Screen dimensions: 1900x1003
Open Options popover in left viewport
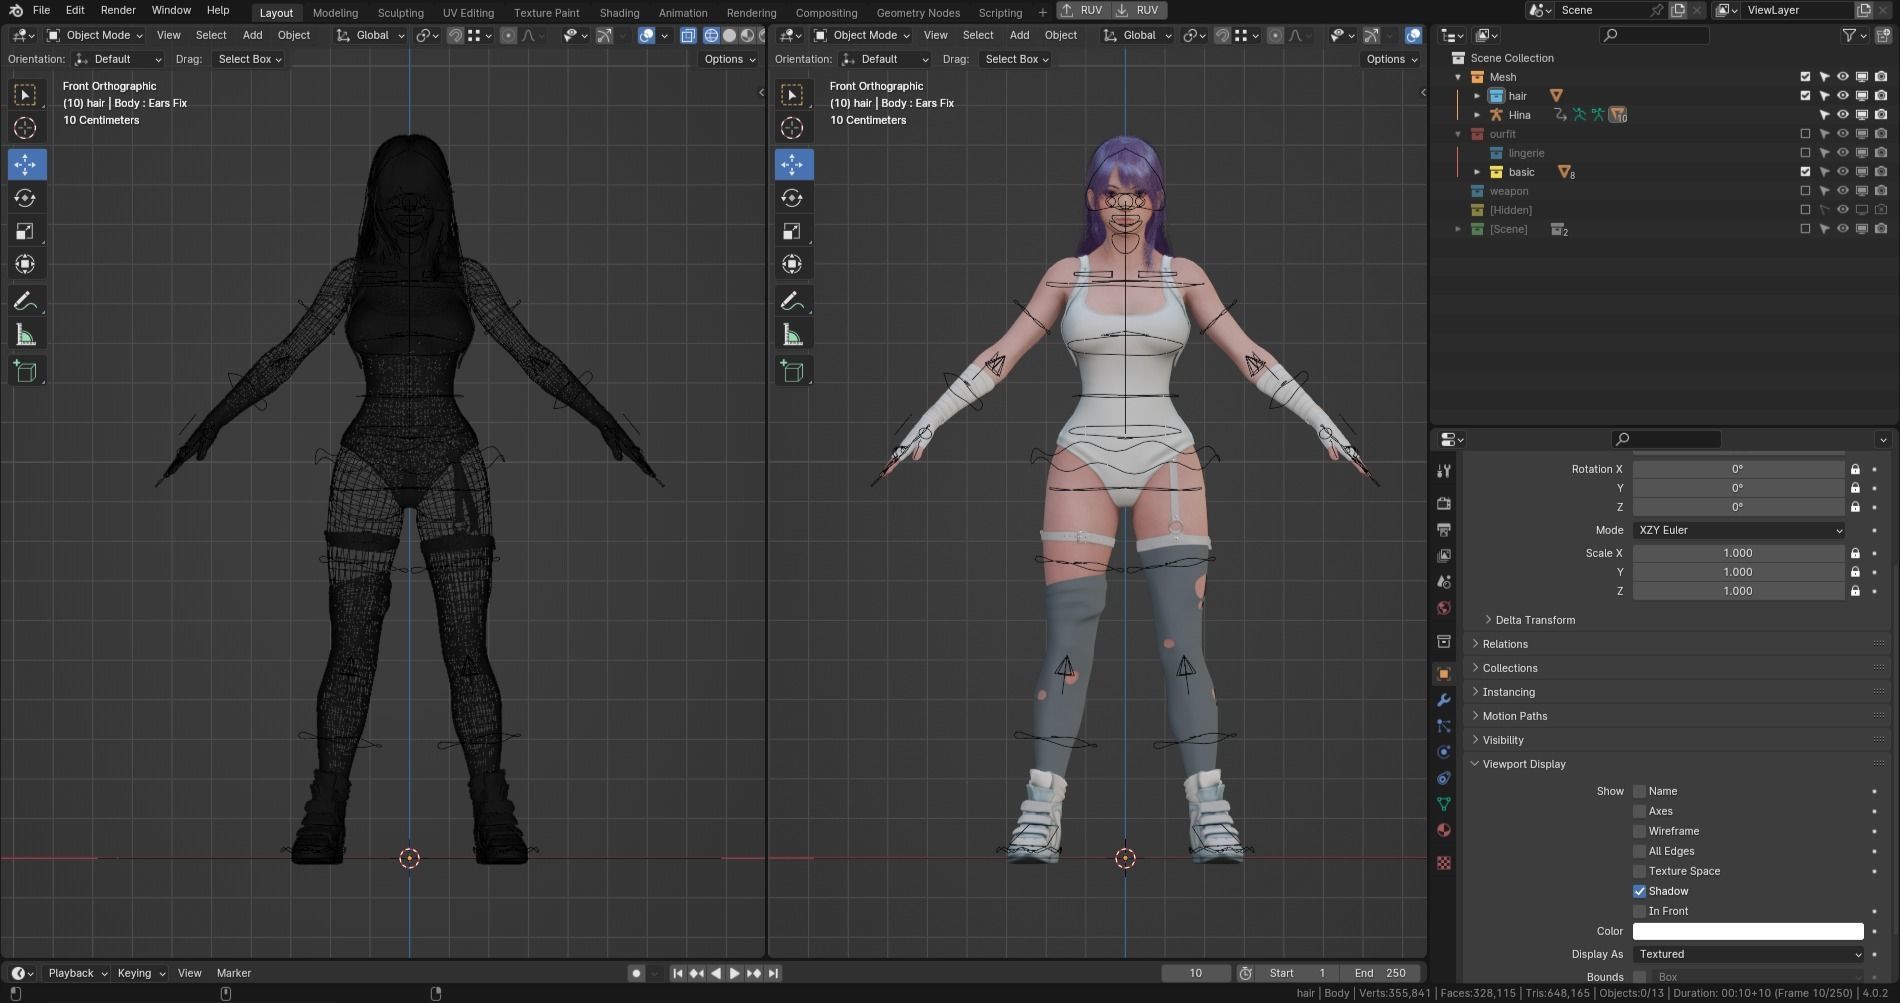click(730, 59)
